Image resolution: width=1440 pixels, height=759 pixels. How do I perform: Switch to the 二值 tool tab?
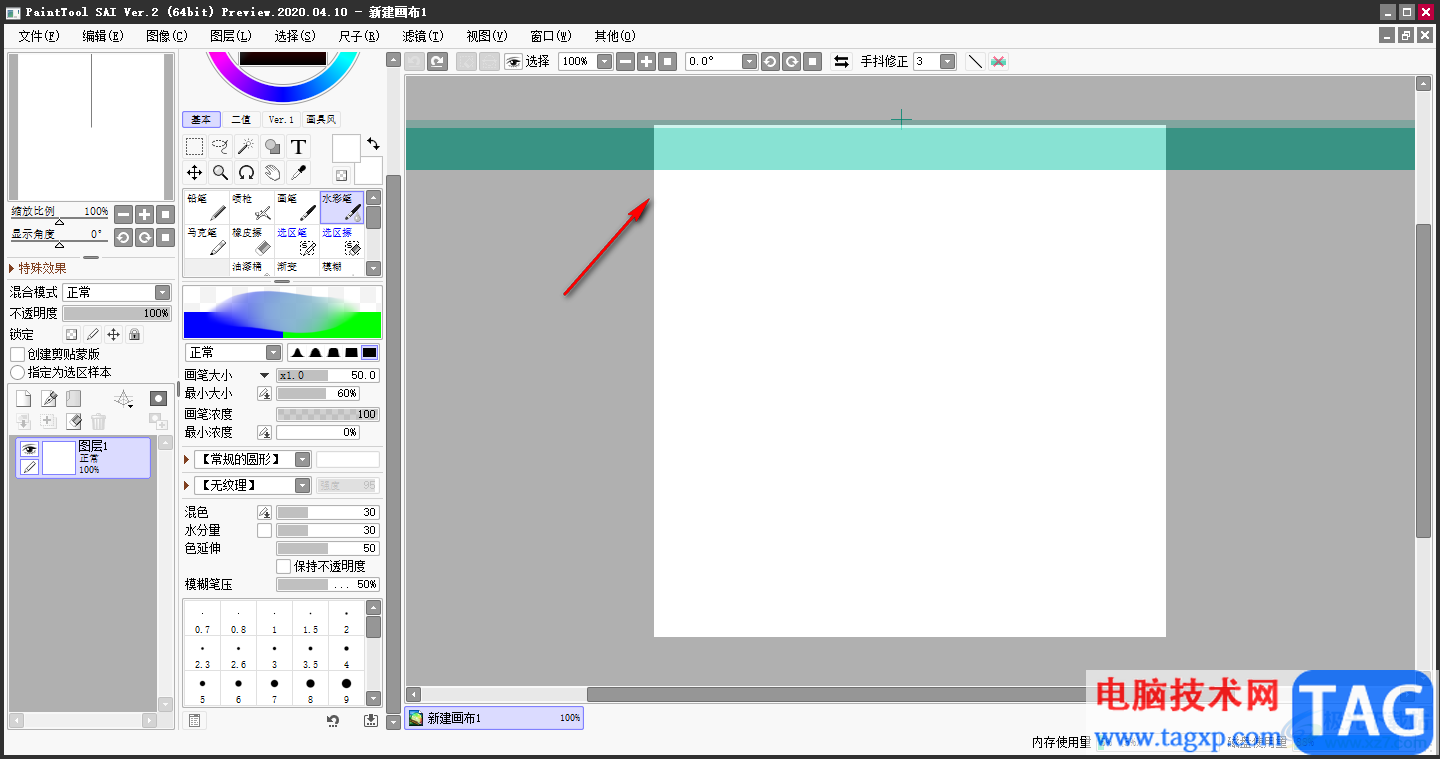(x=241, y=120)
